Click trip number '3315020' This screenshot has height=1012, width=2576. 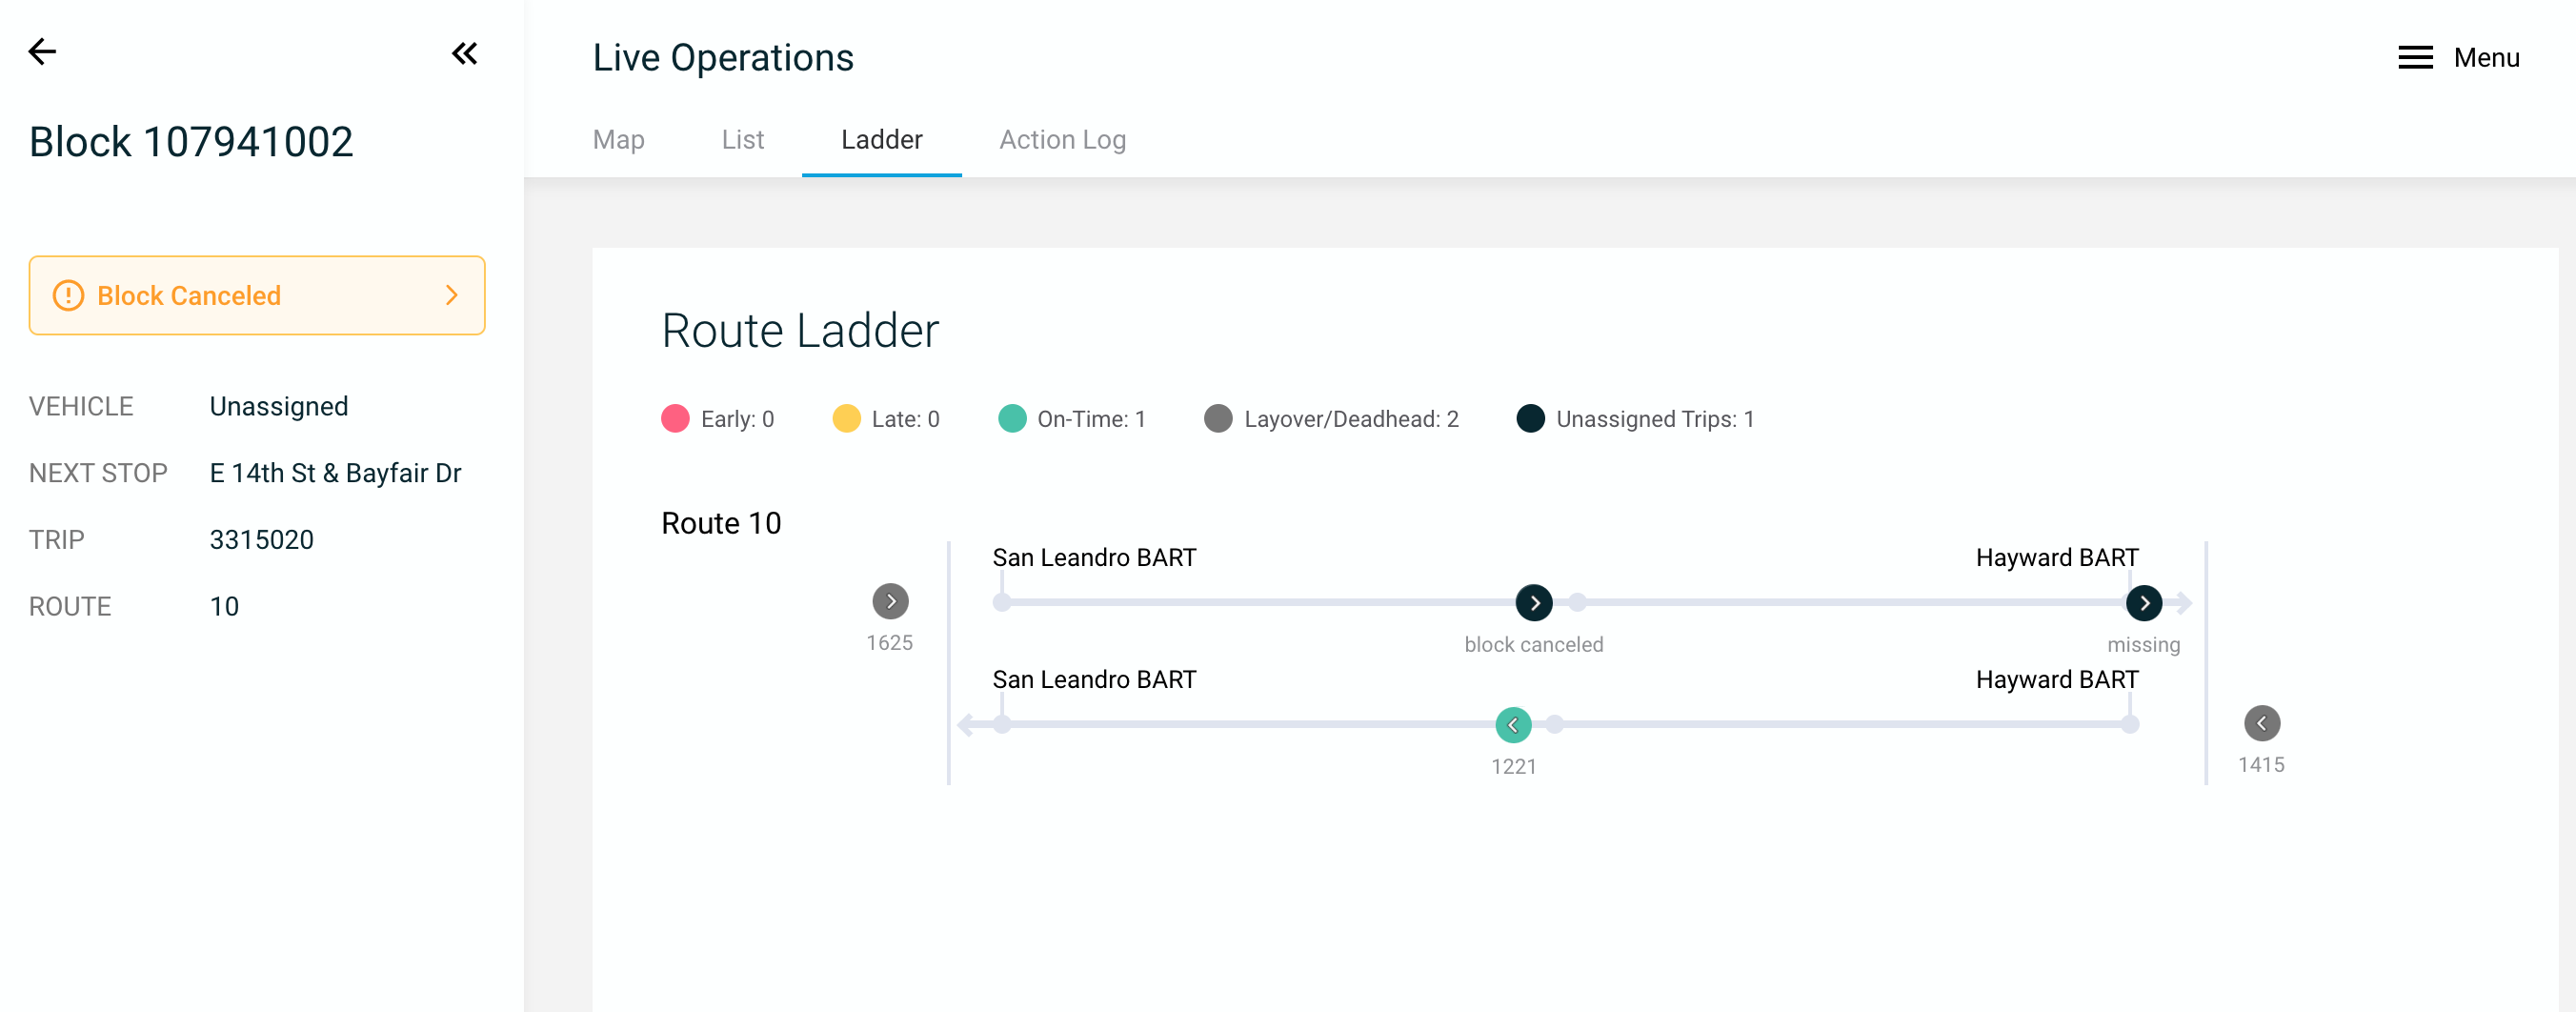pos(261,540)
